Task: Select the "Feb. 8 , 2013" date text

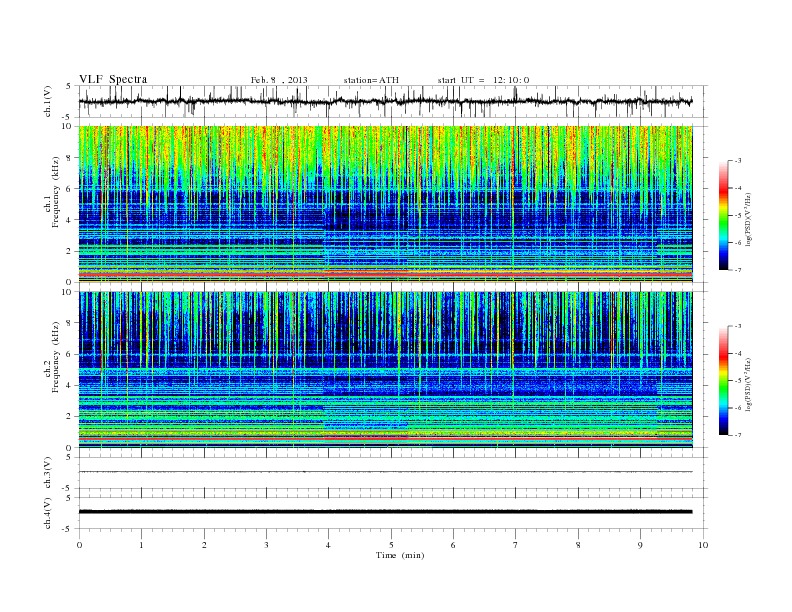Action: point(279,80)
